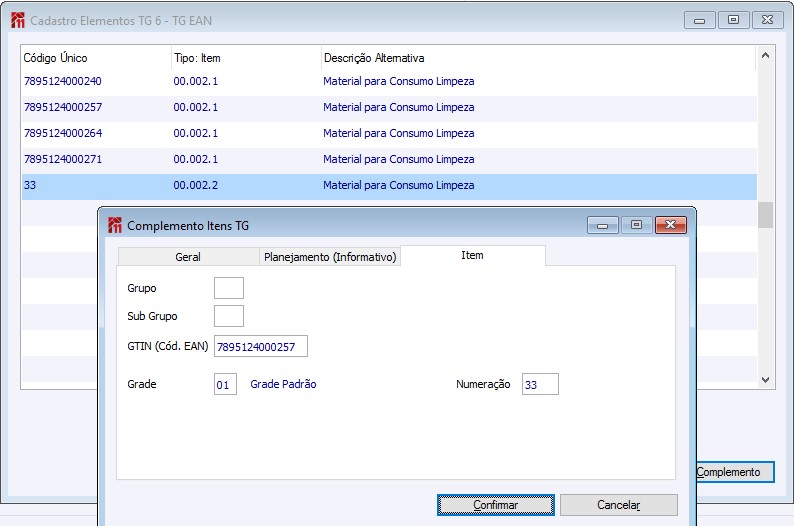The image size is (794, 526).
Task: Click into the Sub Grupo field
Action: click(x=229, y=316)
